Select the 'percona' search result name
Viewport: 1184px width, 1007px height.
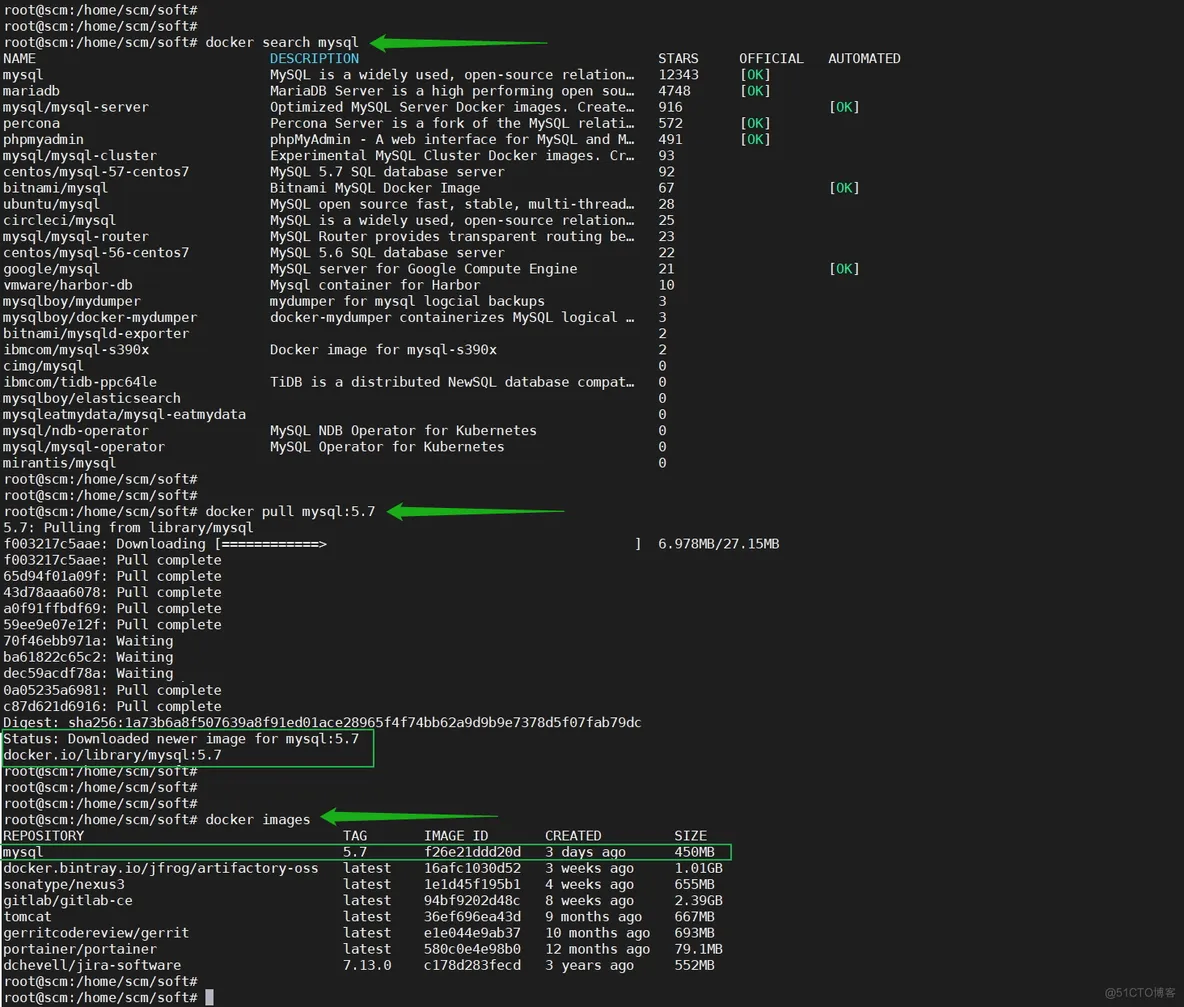coord(31,123)
